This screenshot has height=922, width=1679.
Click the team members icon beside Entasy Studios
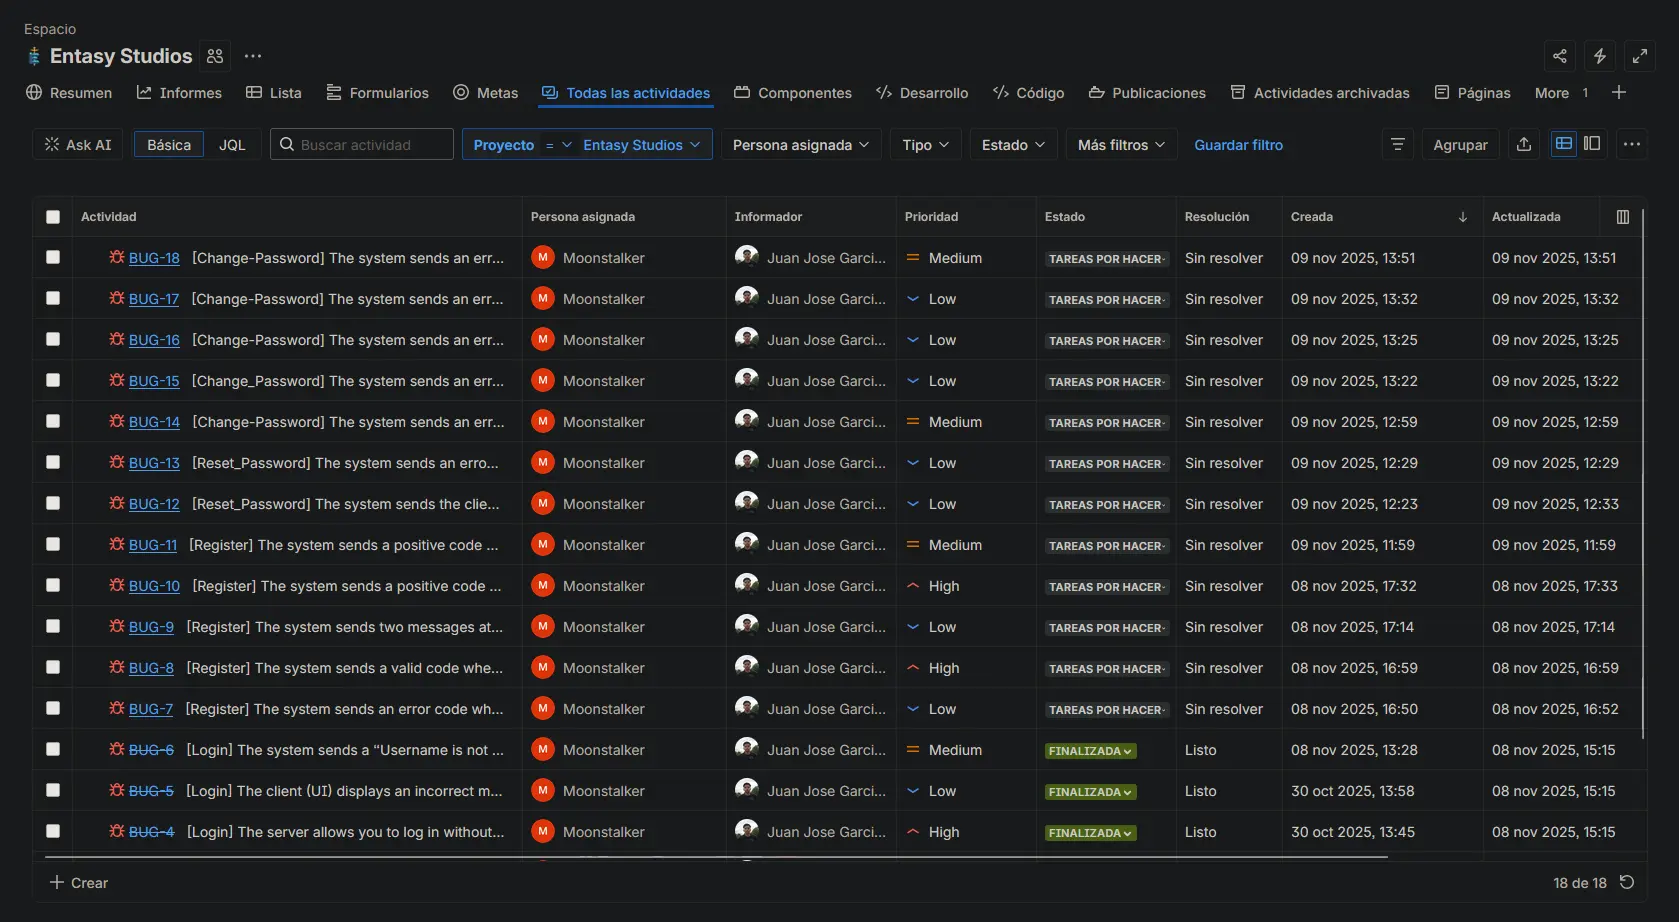pyautogui.click(x=215, y=56)
